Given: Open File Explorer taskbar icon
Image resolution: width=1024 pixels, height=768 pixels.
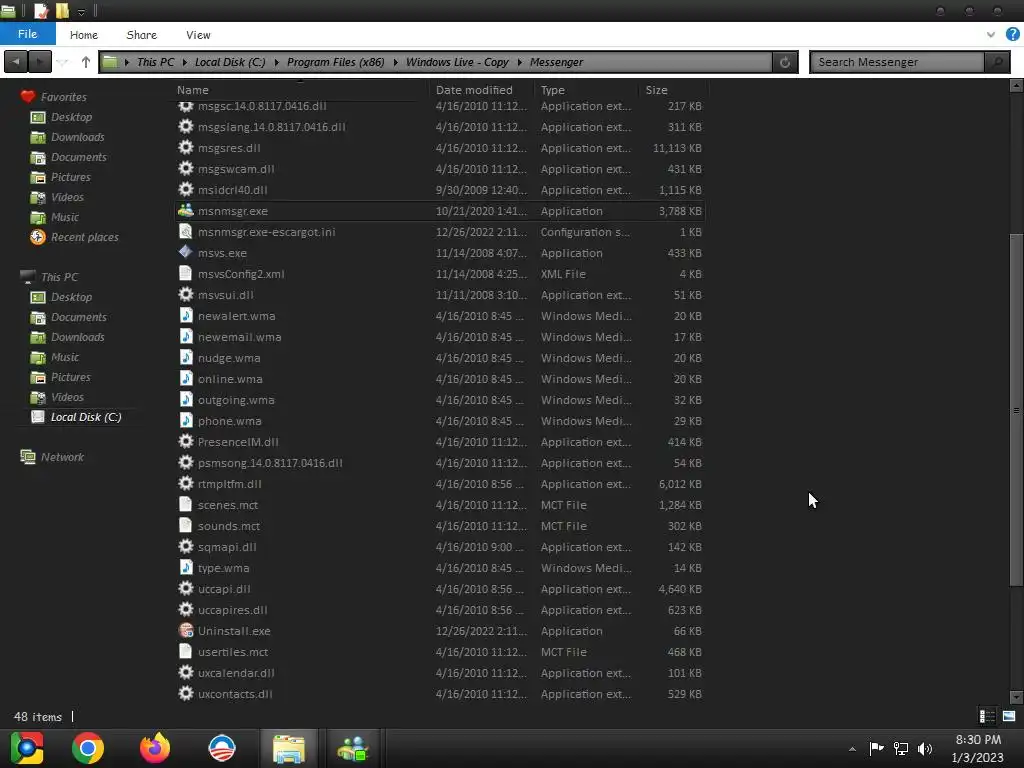Looking at the screenshot, I should pos(289,748).
